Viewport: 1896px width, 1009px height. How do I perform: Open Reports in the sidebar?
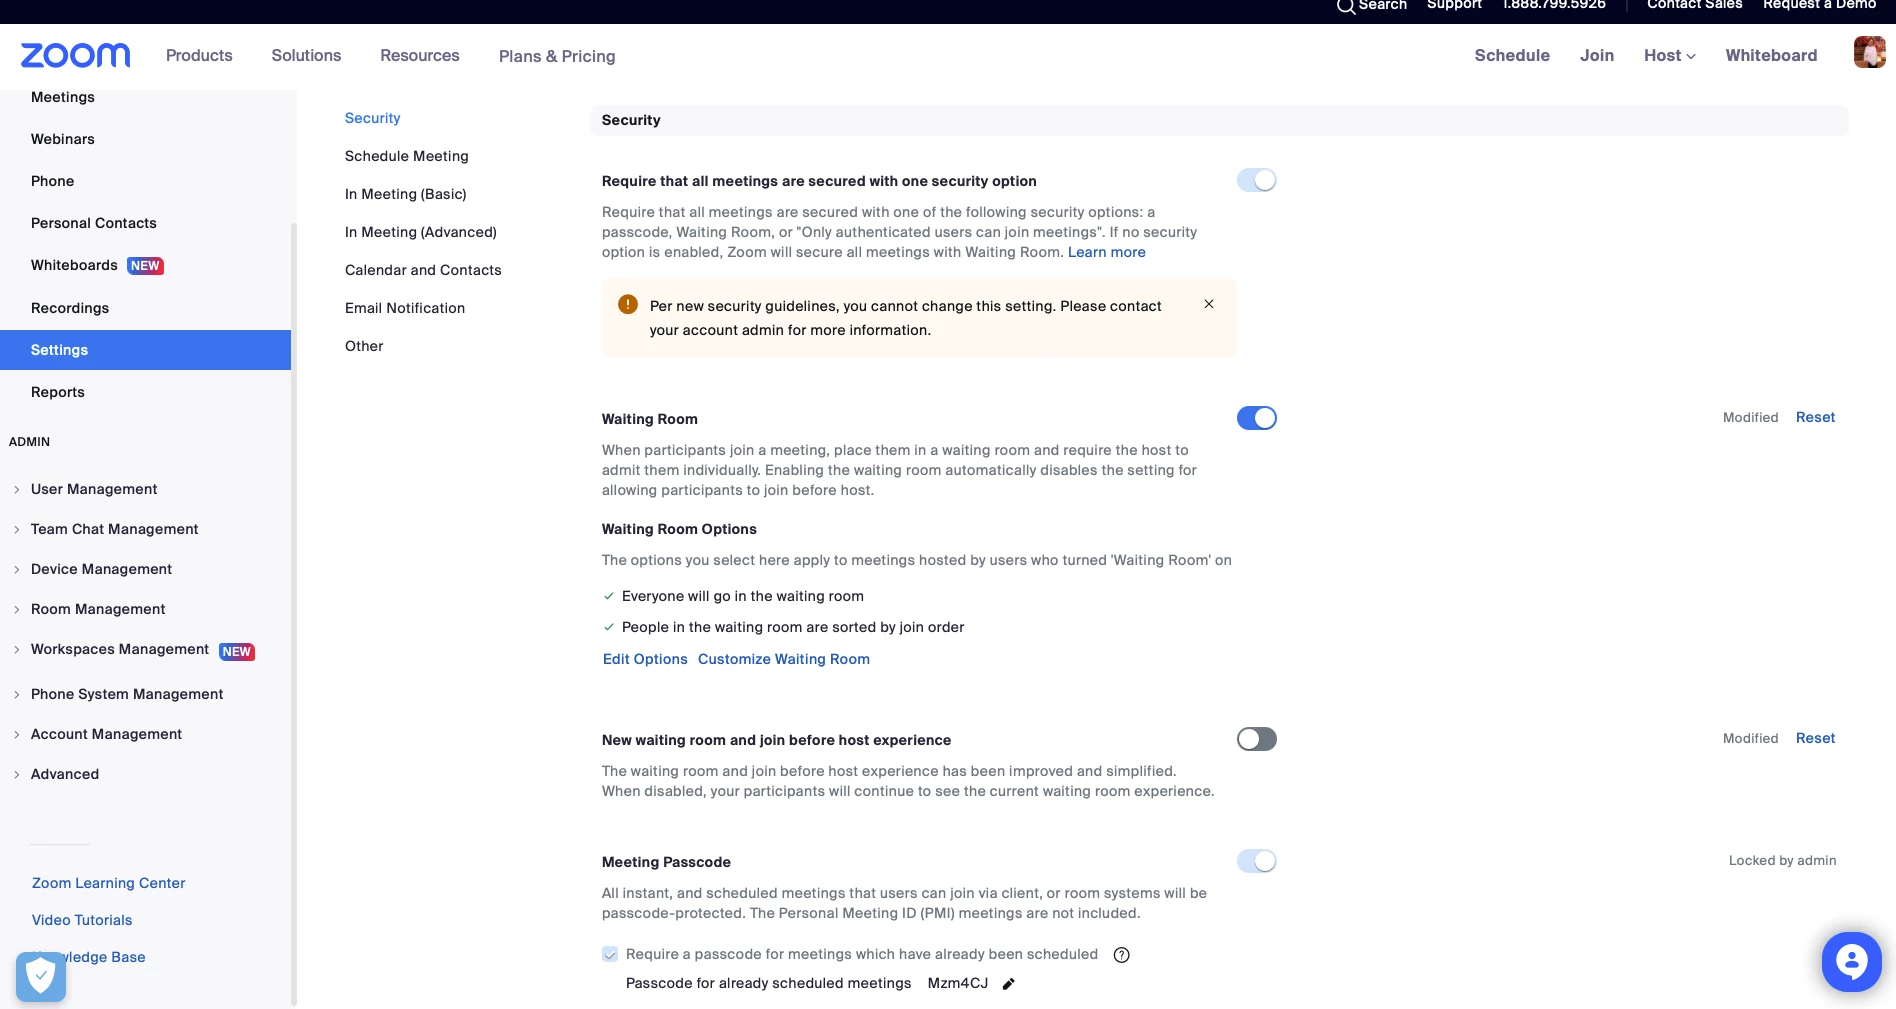click(x=58, y=392)
